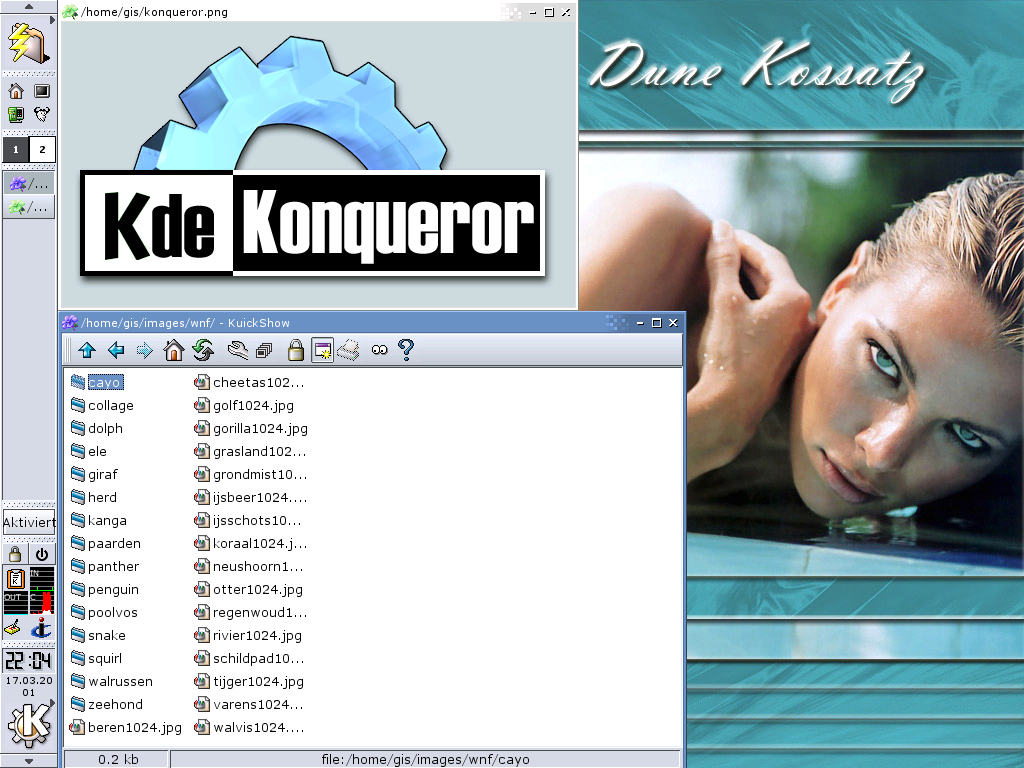Select the giraf folder
Viewport: 1024px width, 768px height.
[x=94, y=474]
